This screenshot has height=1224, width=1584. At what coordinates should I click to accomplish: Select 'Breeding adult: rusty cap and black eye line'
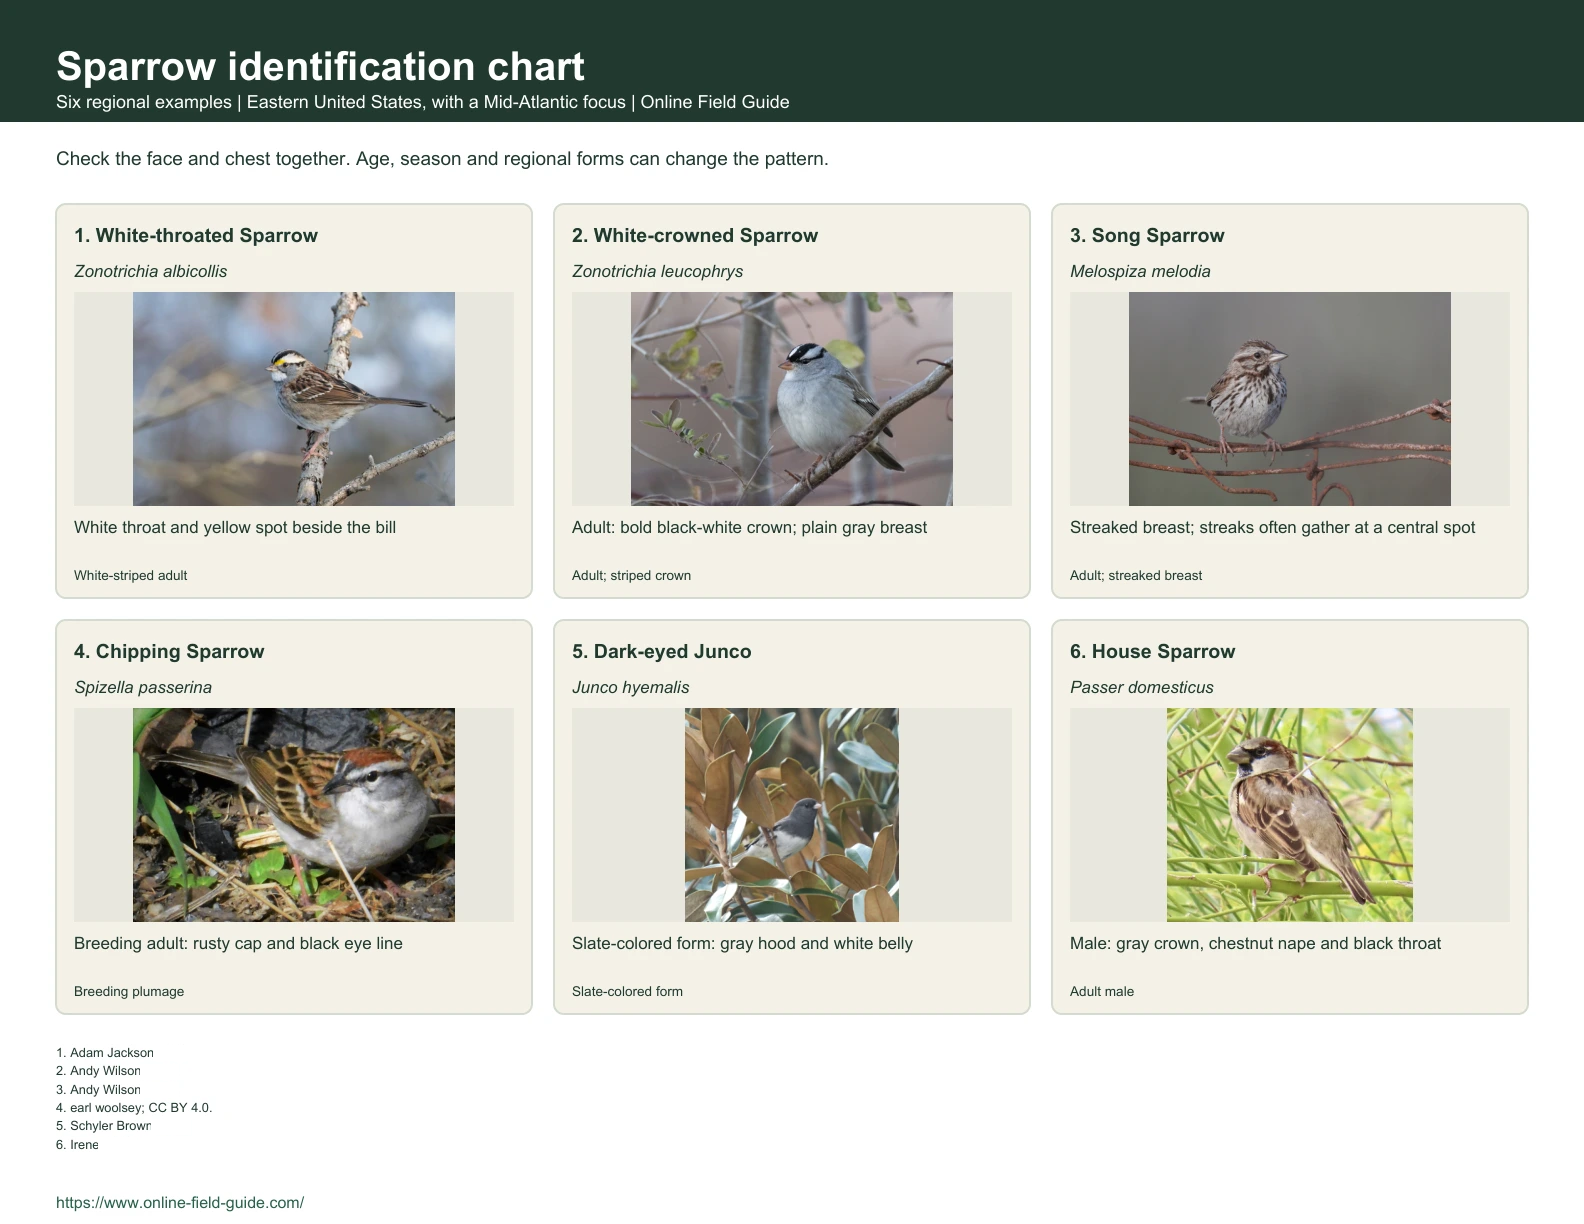238,943
